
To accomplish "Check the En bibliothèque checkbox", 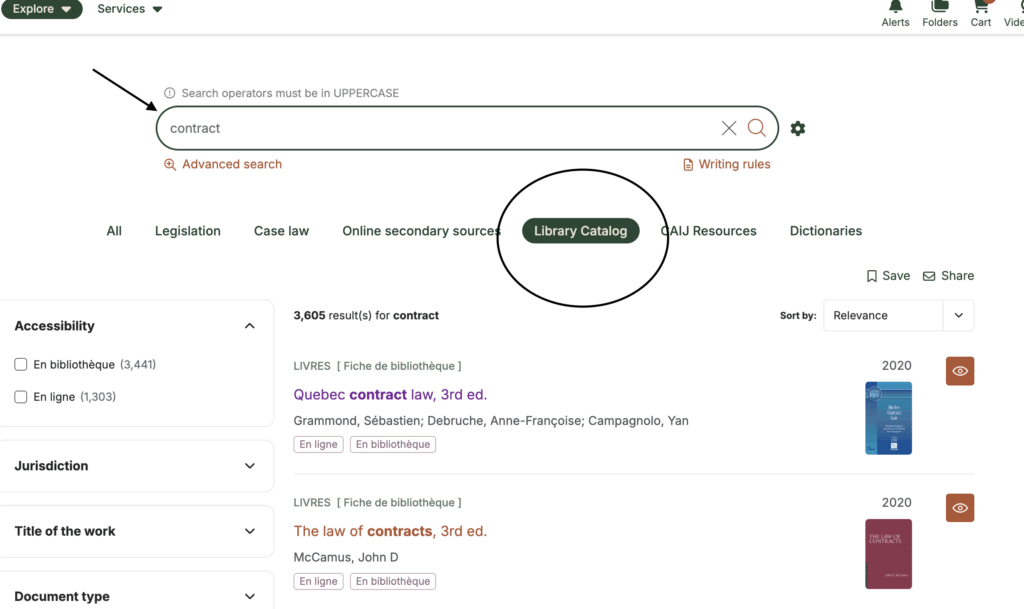I will [21, 365].
